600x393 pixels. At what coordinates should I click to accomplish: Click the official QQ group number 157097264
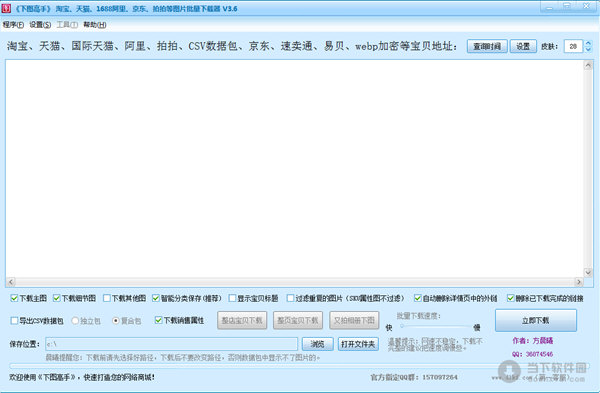(x=440, y=378)
